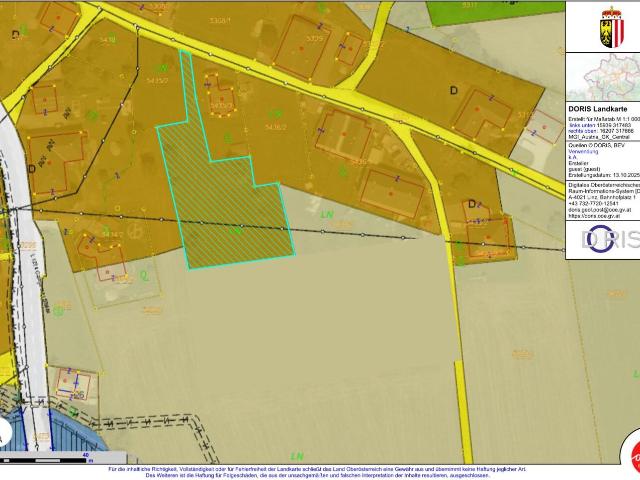Open the doris.ooe.gv.at website link

click(596, 216)
